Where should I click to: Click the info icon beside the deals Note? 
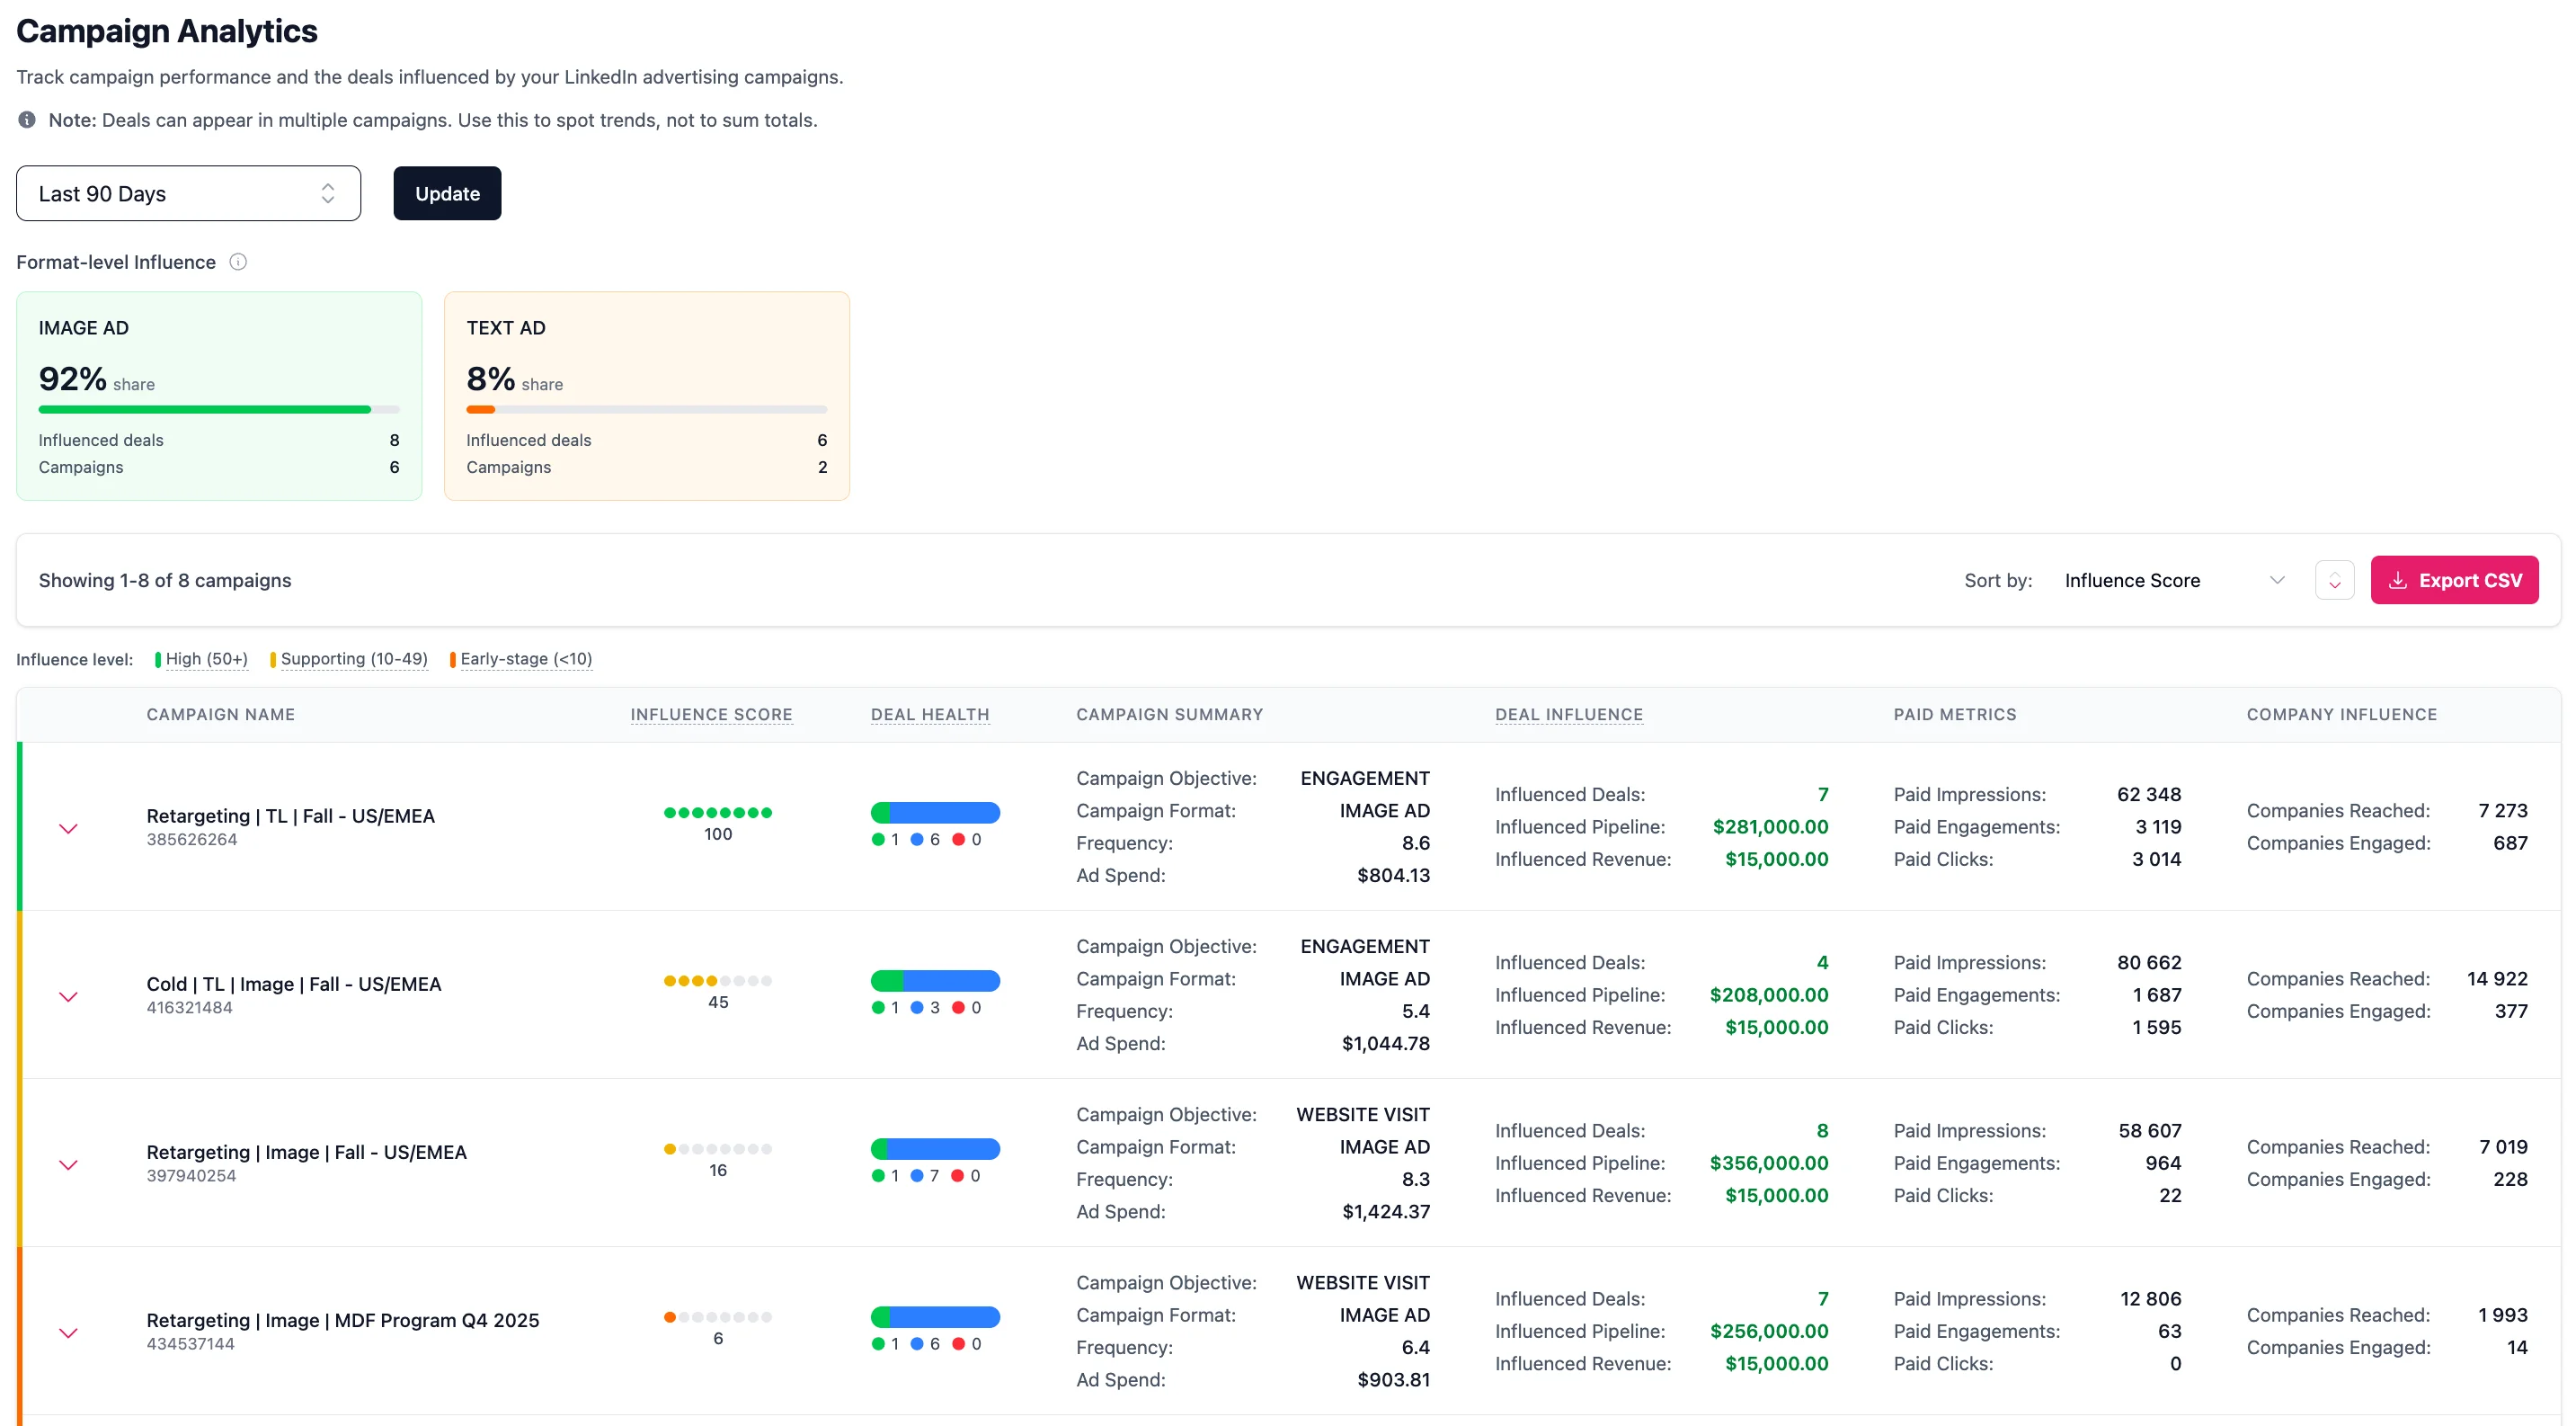[x=26, y=119]
